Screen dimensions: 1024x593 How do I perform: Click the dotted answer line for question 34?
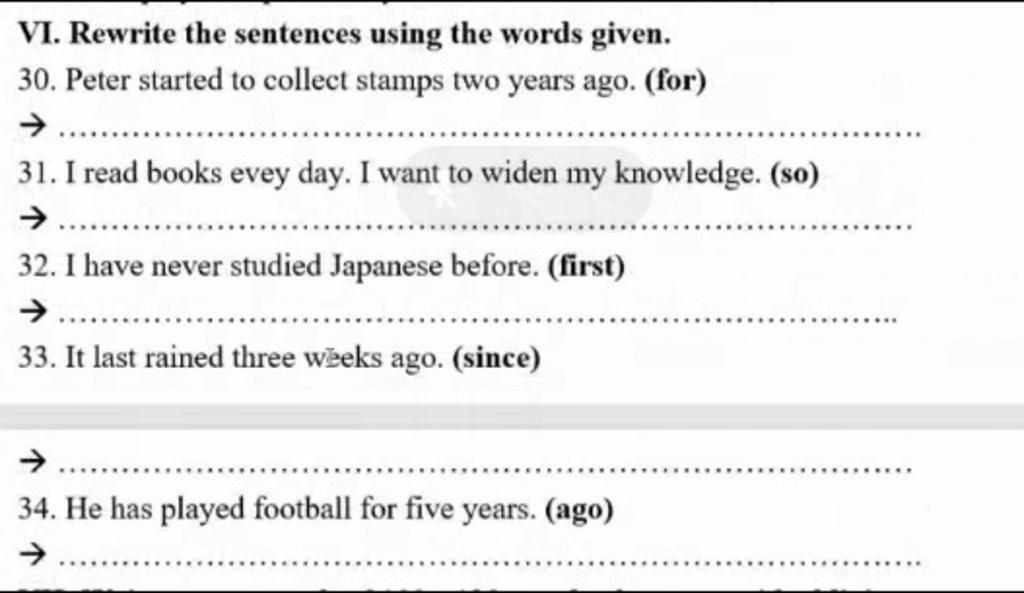[490, 561]
